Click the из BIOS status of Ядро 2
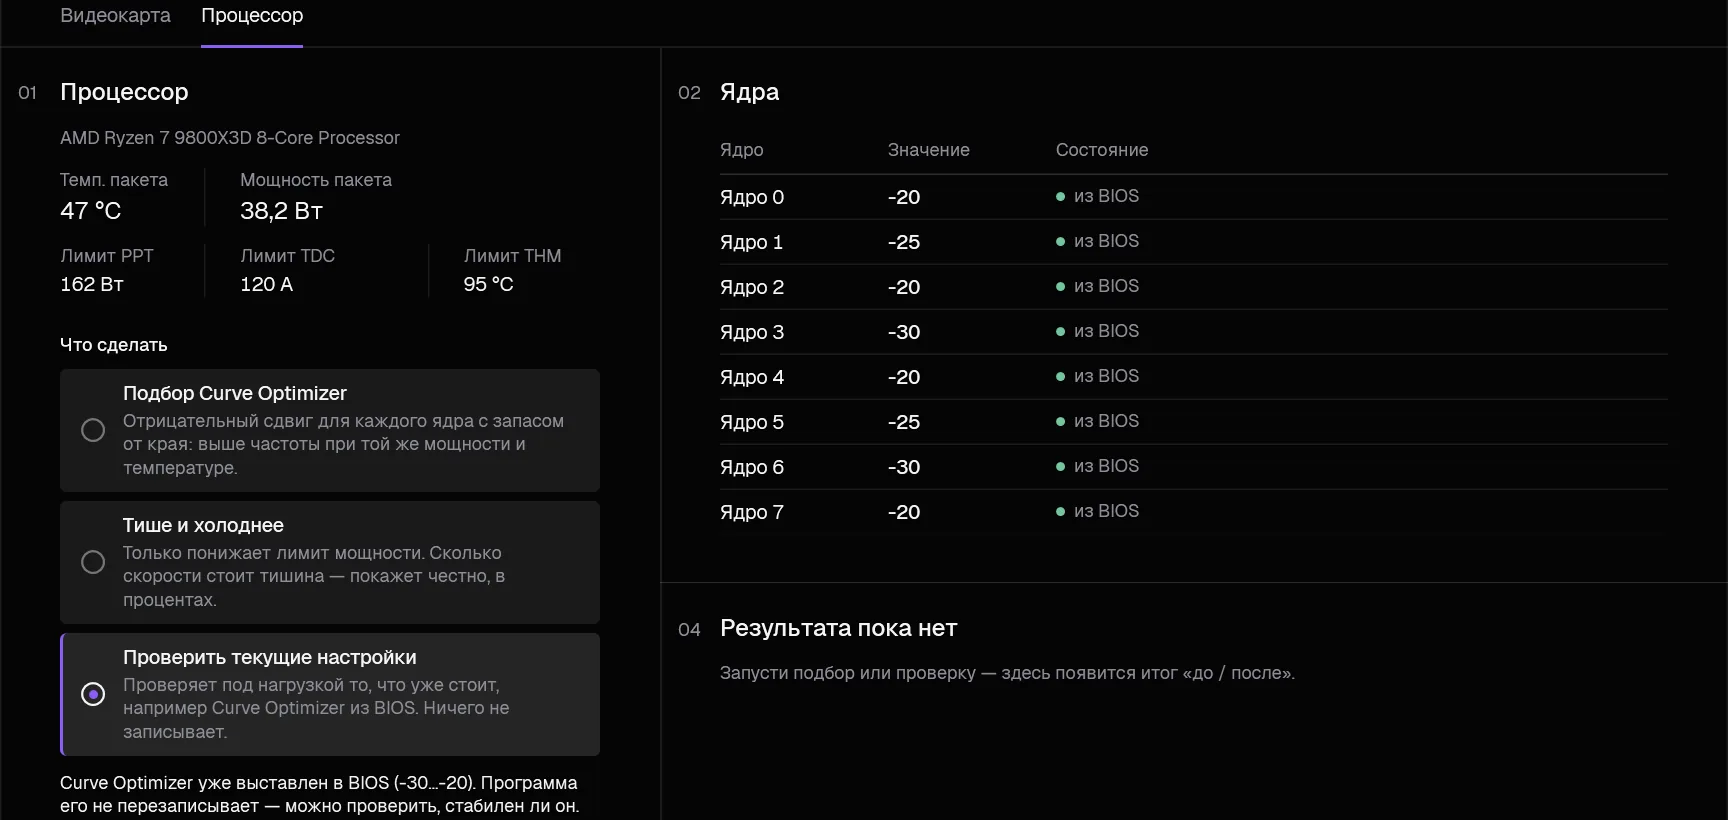1728x820 pixels. tap(1098, 286)
